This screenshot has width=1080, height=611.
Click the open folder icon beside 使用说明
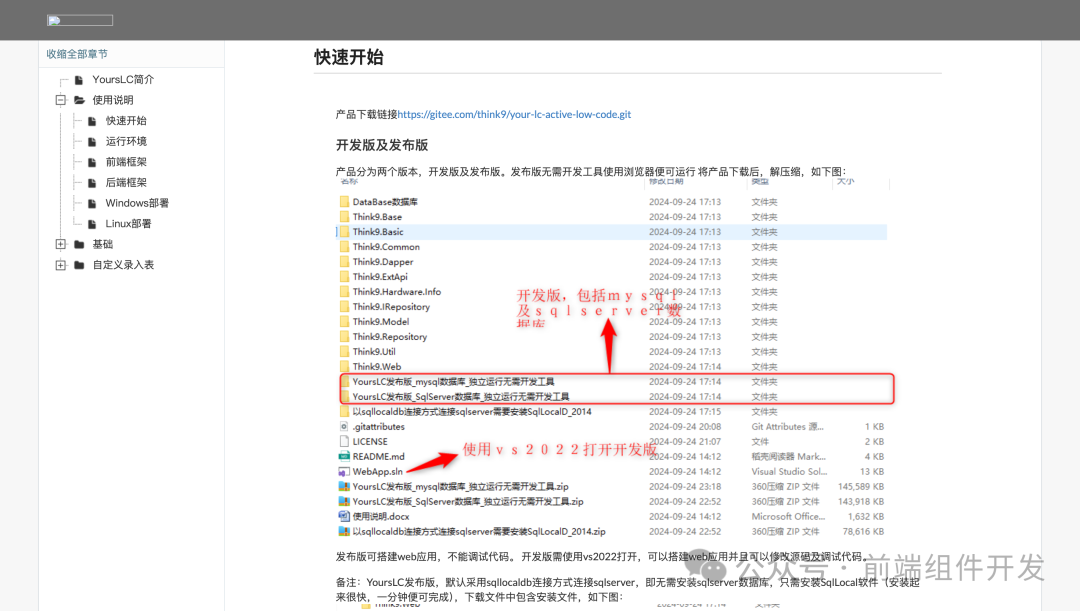click(79, 100)
